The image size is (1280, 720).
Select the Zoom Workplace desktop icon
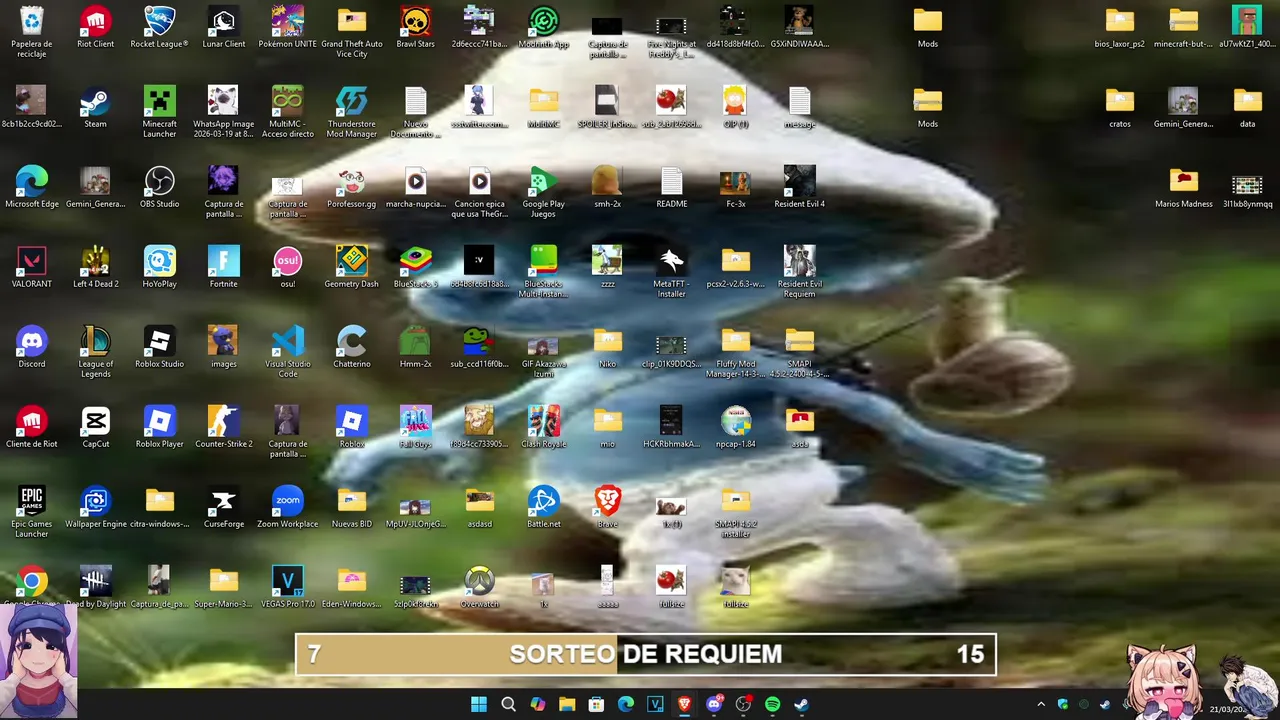287,507
